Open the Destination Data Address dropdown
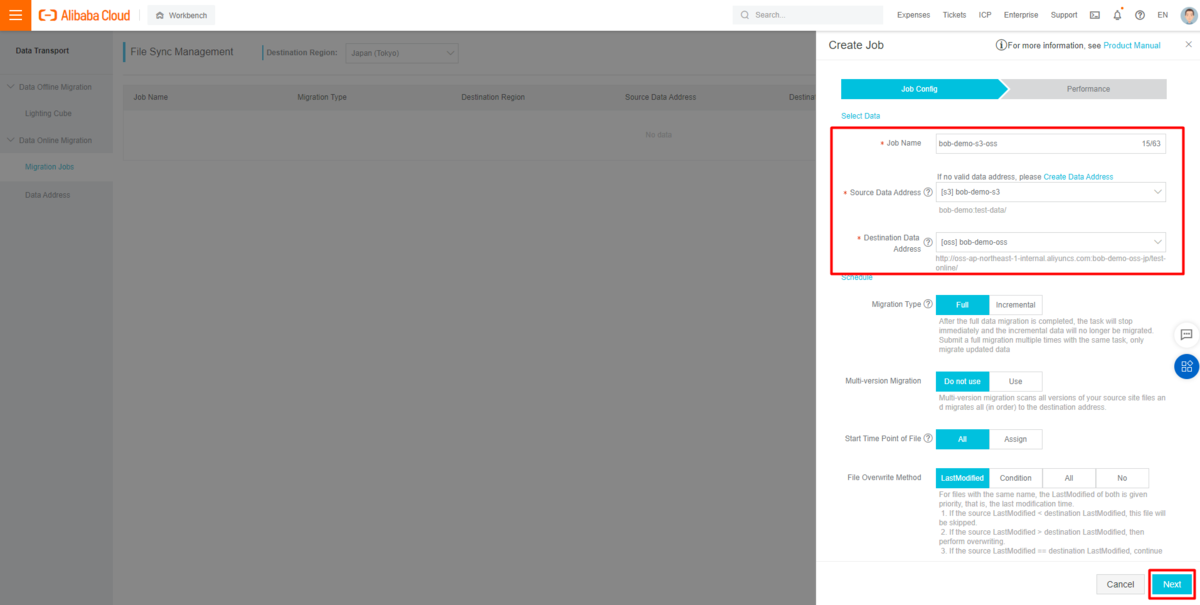The image size is (1200, 605). tap(1051, 242)
